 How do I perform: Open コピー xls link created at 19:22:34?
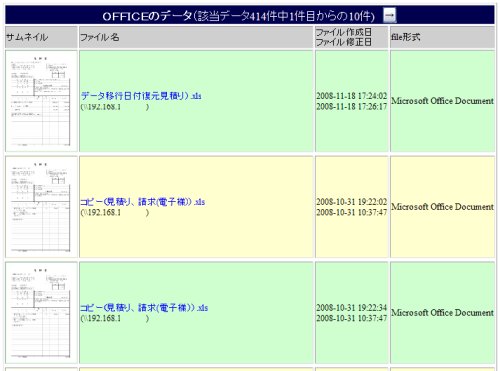tap(144, 308)
